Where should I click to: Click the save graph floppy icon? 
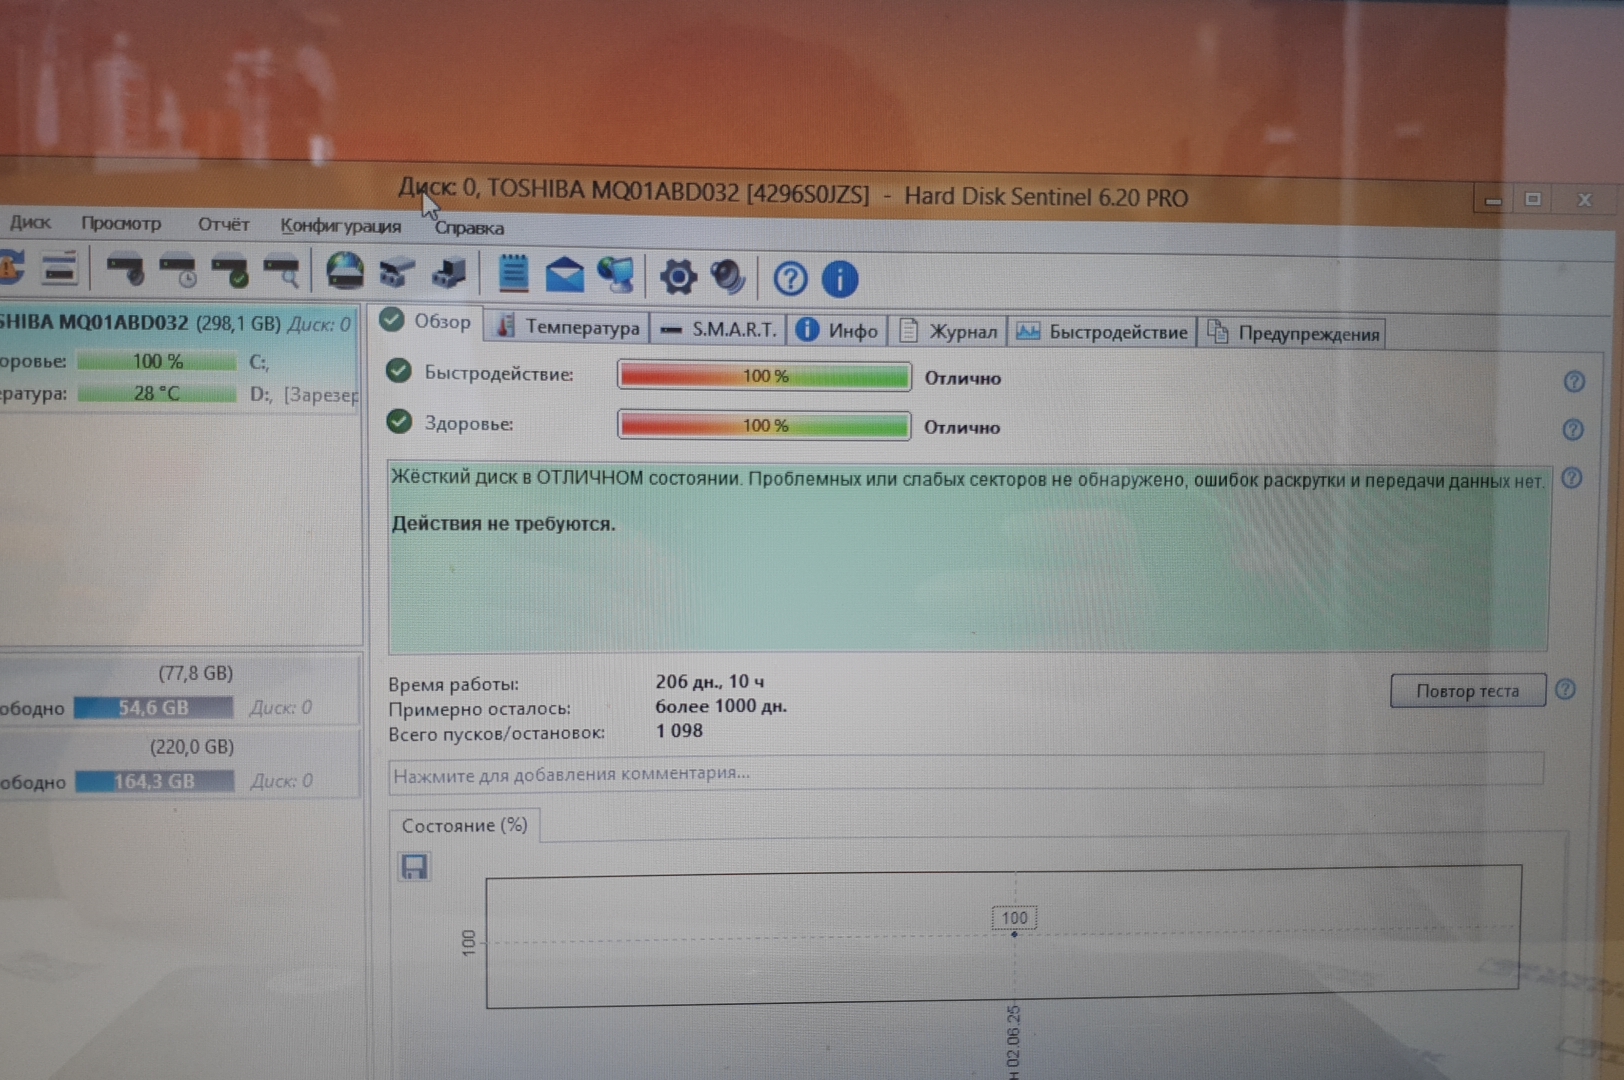414,866
